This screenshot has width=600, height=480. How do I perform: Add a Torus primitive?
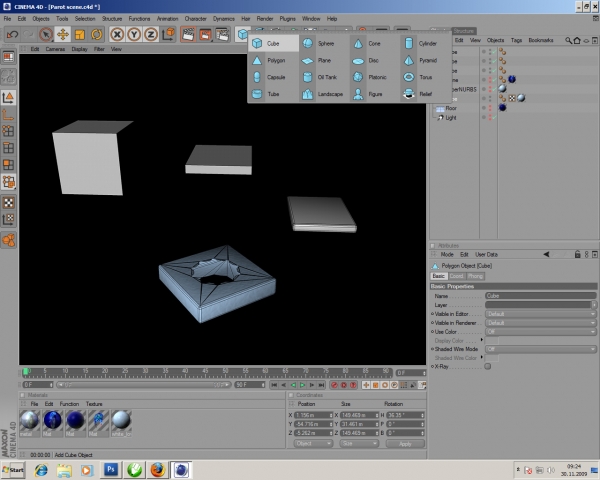tap(424, 77)
